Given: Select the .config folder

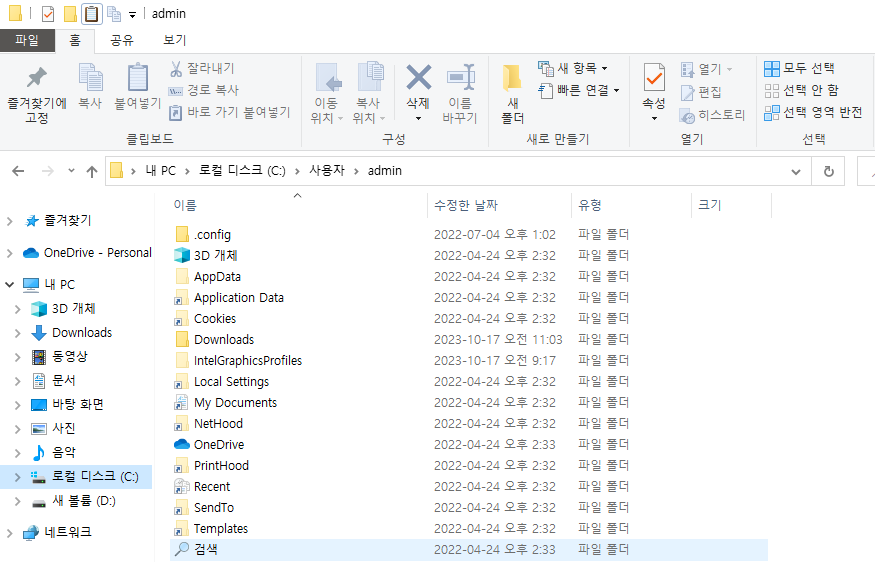Looking at the screenshot, I should point(212,234).
